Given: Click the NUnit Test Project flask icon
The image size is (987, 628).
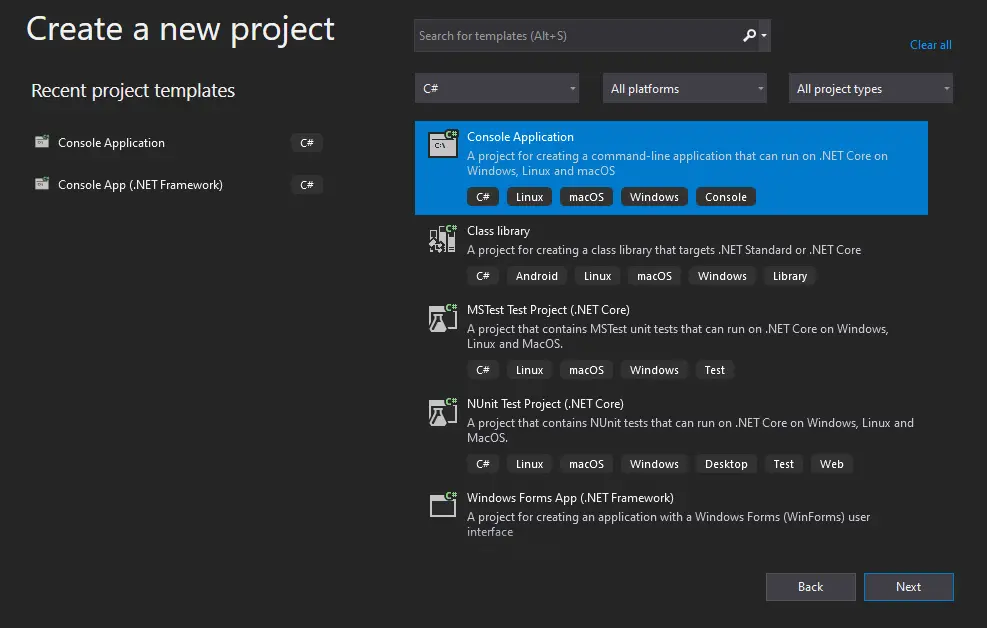Looking at the screenshot, I should click(x=443, y=412).
